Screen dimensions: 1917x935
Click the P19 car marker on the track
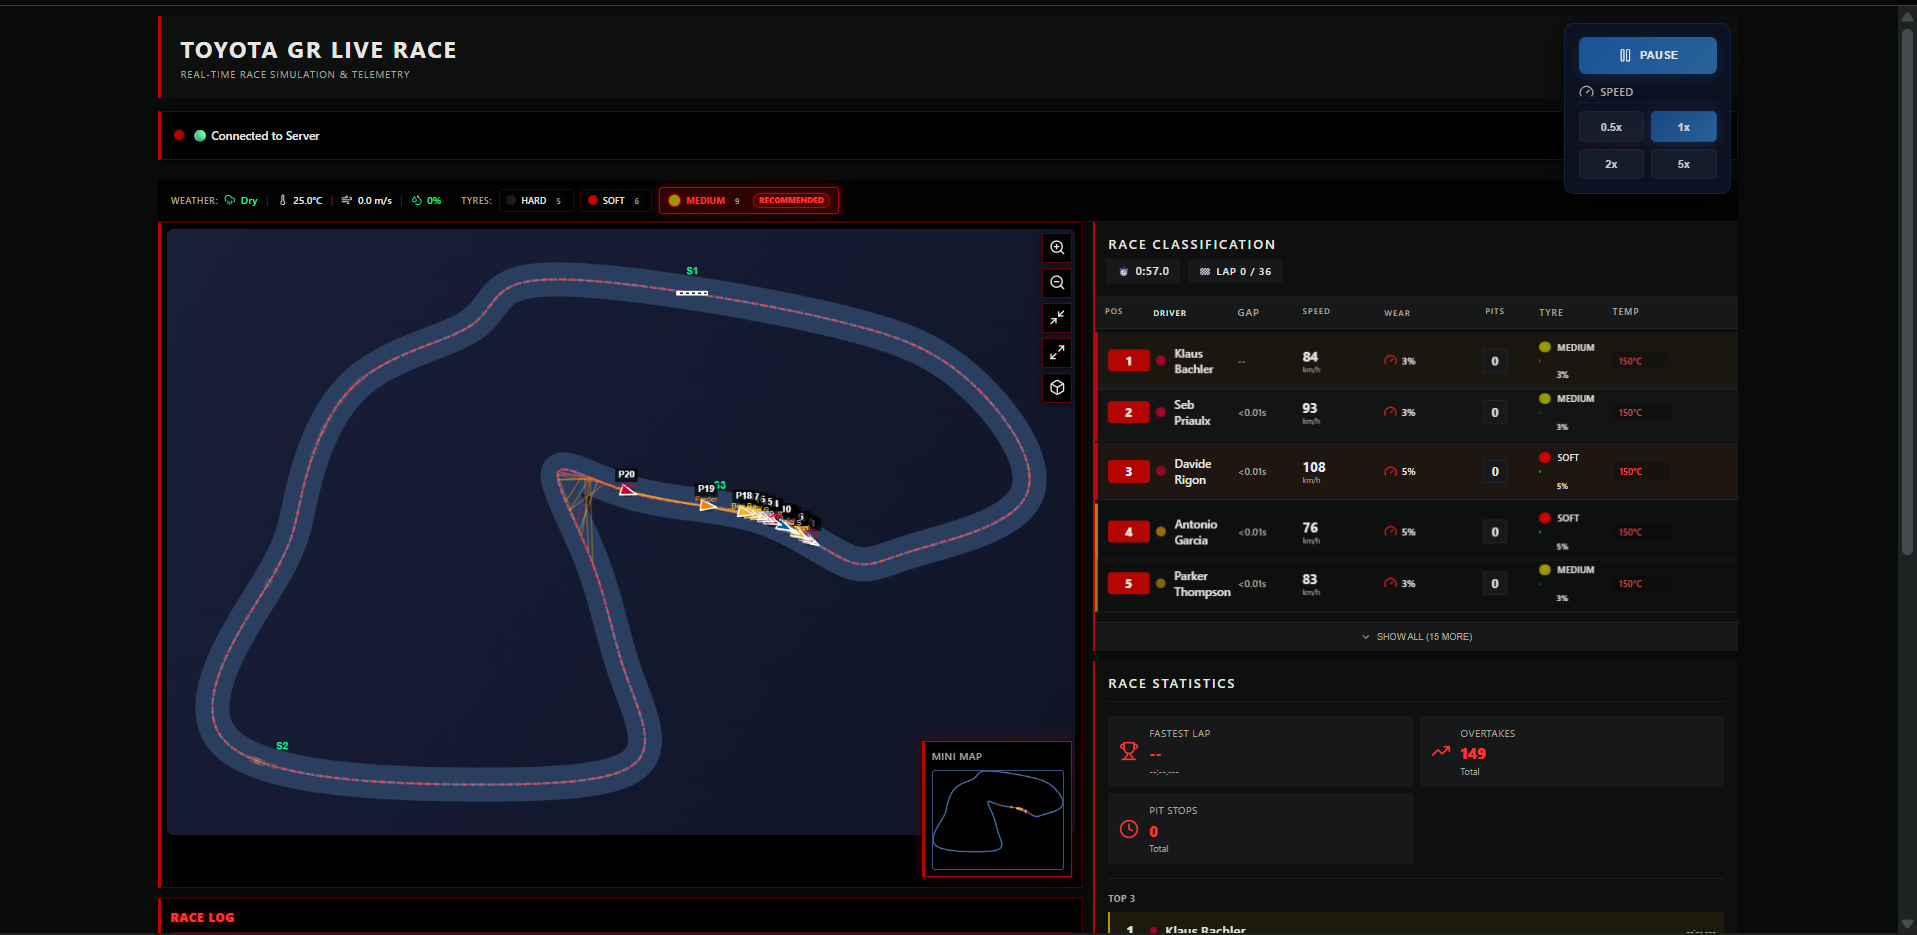point(707,504)
